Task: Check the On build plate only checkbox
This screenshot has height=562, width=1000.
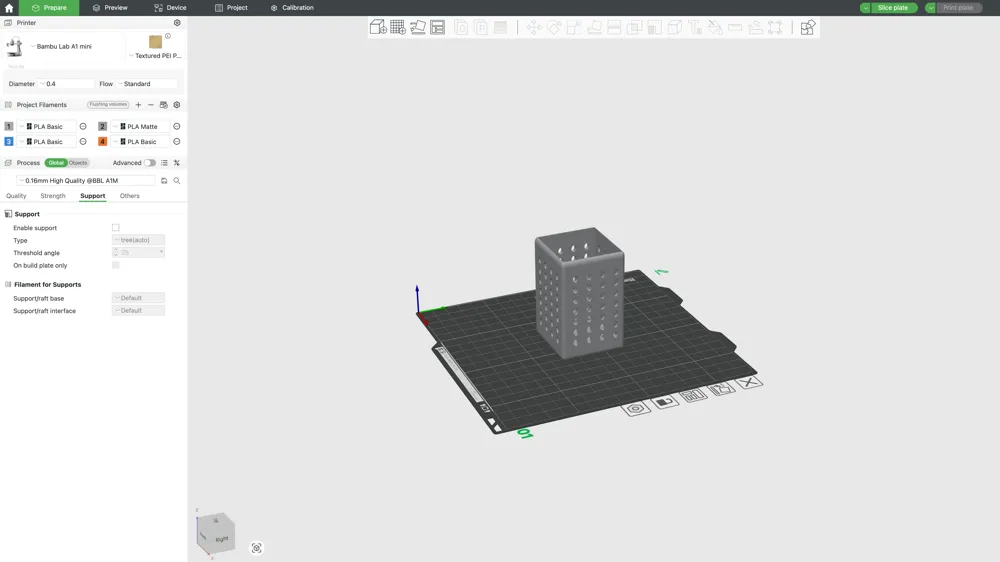Action: 115,265
